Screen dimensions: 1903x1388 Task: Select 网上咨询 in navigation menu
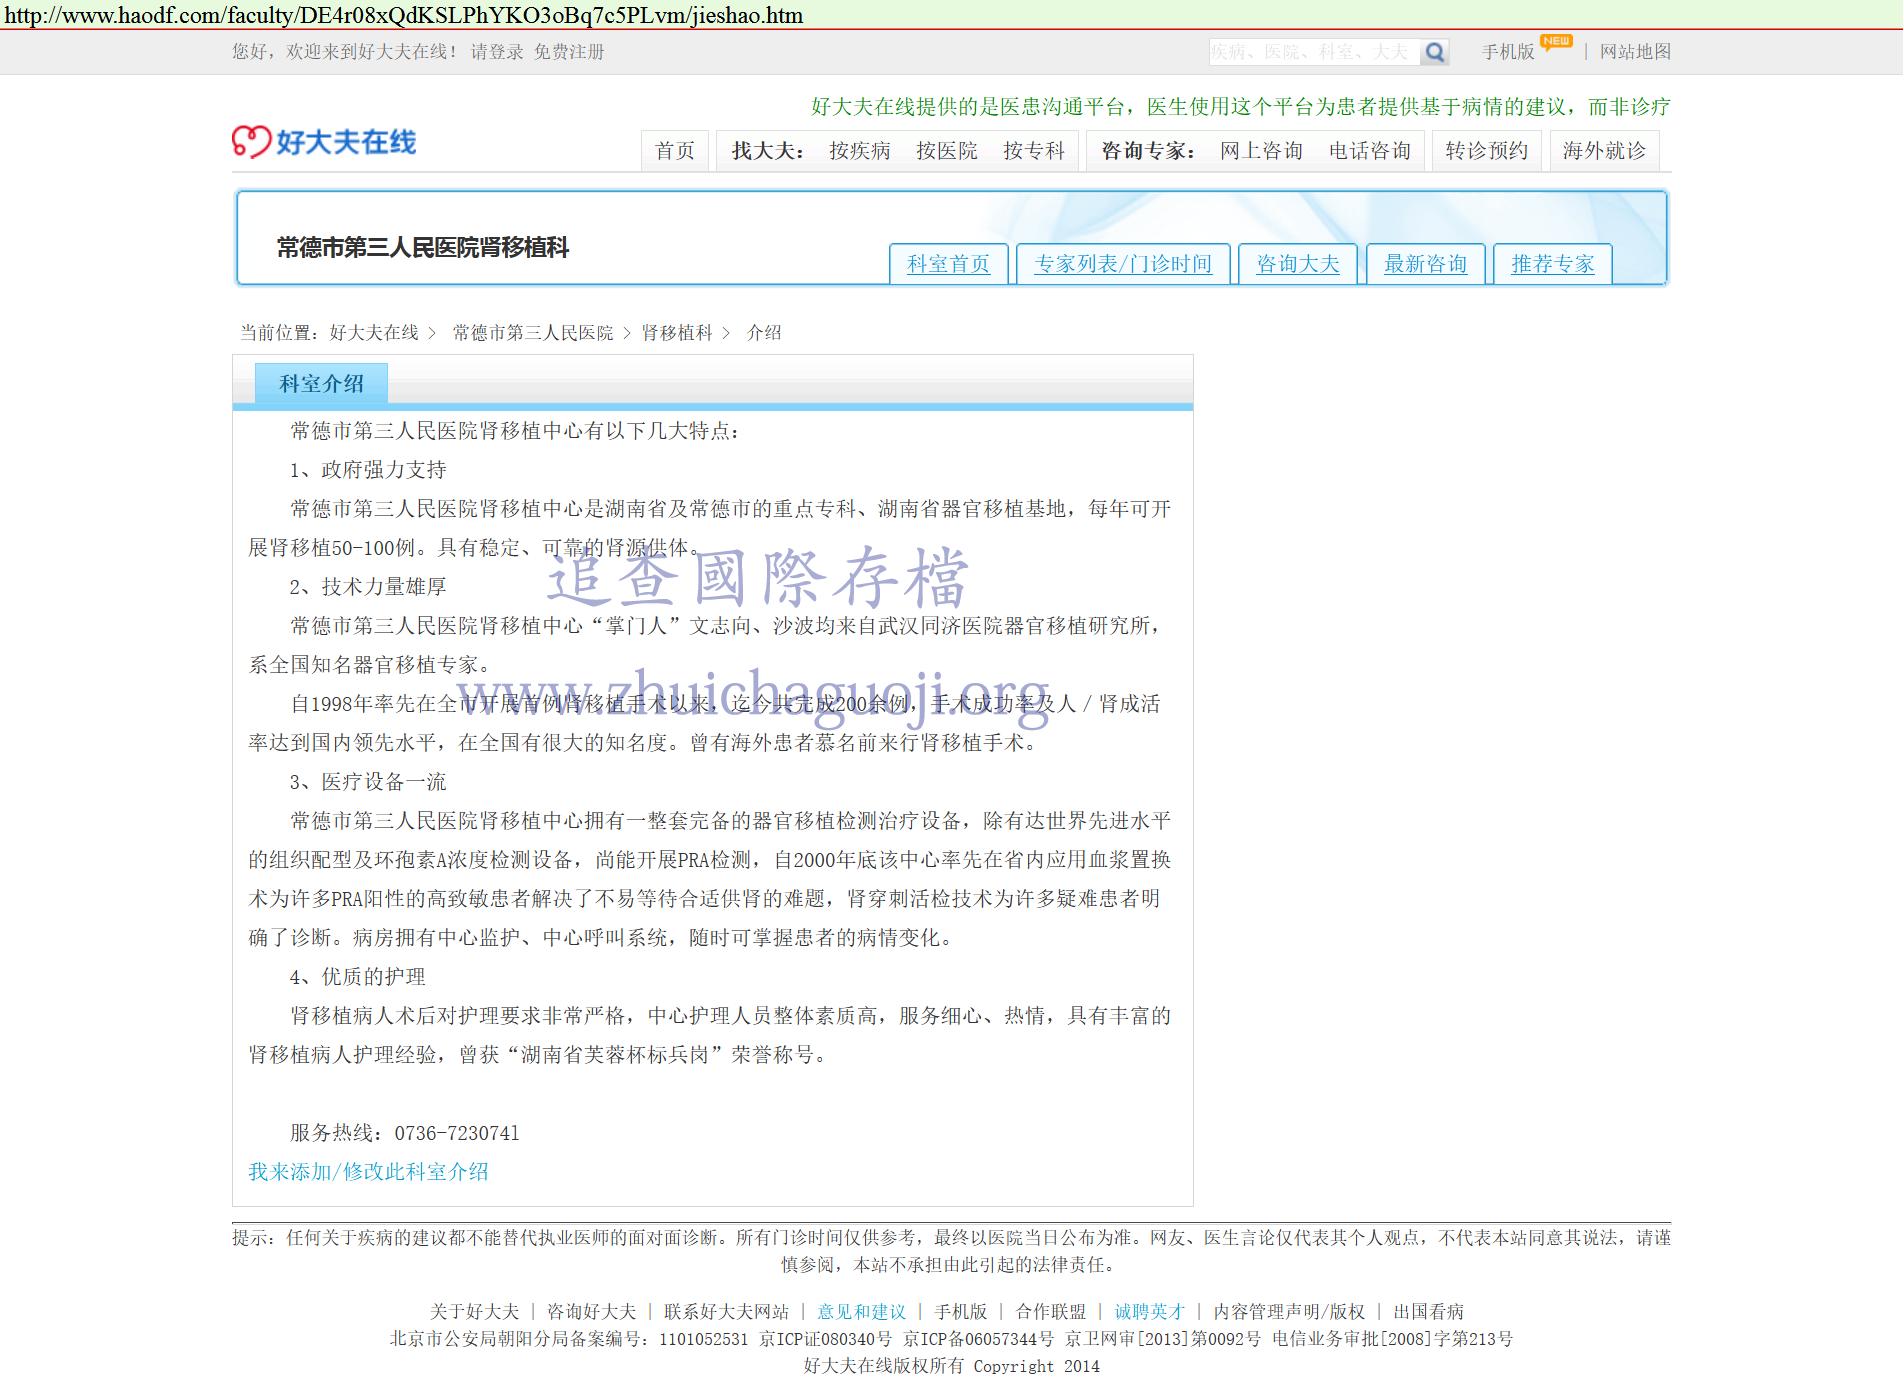(x=1261, y=151)
